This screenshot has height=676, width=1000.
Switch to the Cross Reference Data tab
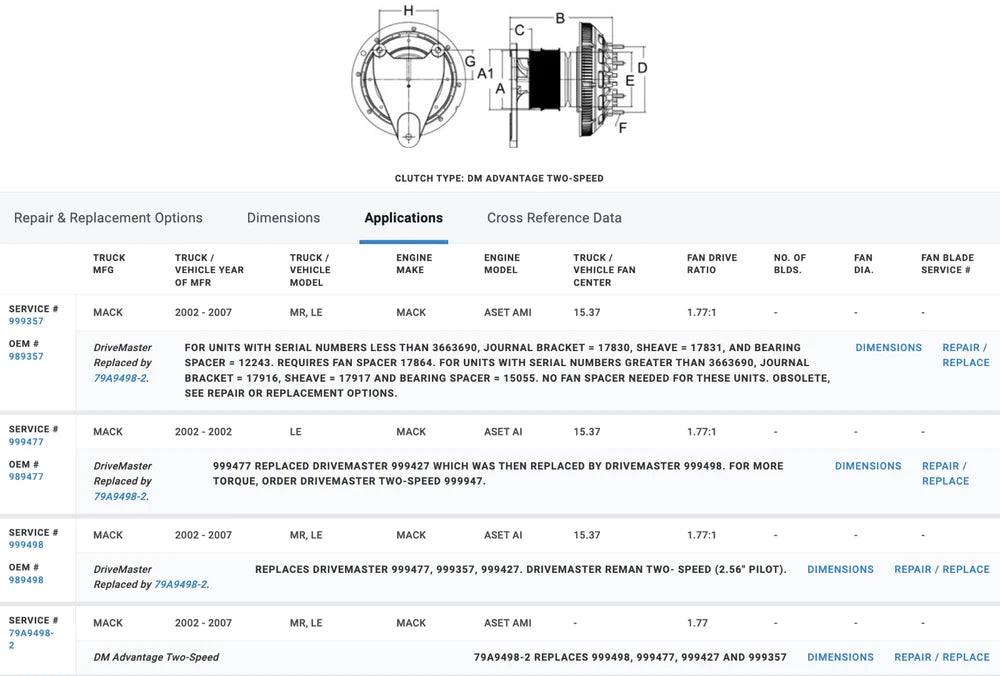pyautogui.click(x=554, y=218)
